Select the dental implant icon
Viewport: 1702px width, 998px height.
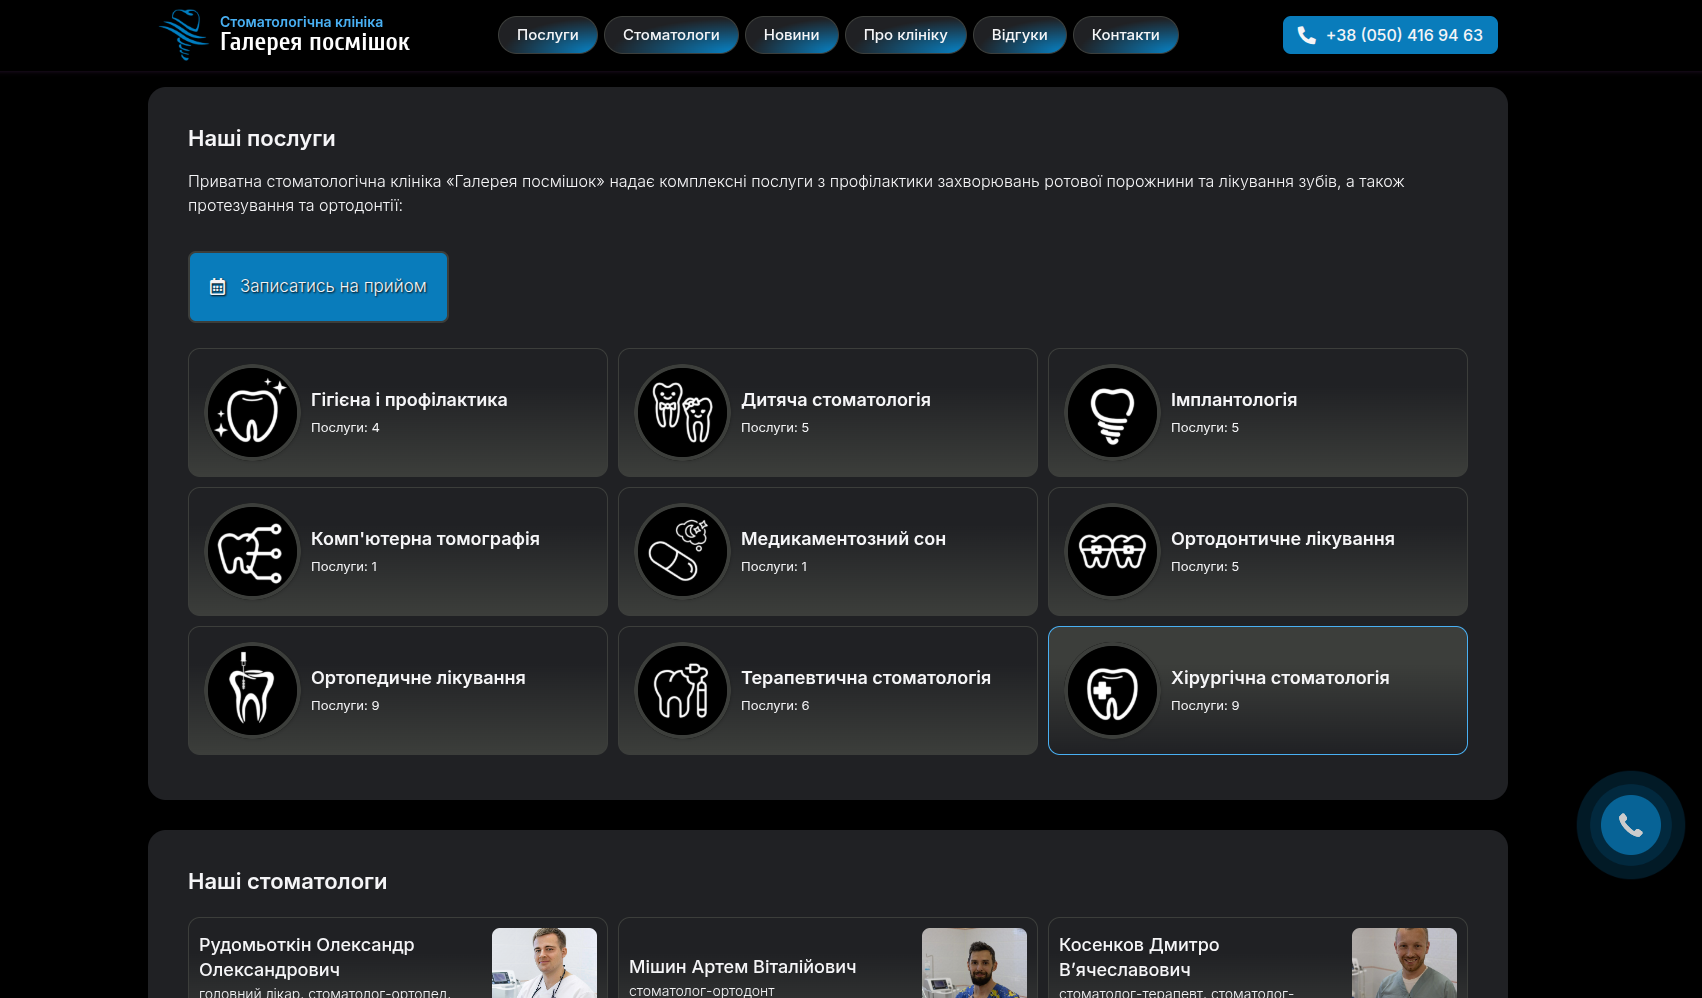pos(1112,412)
